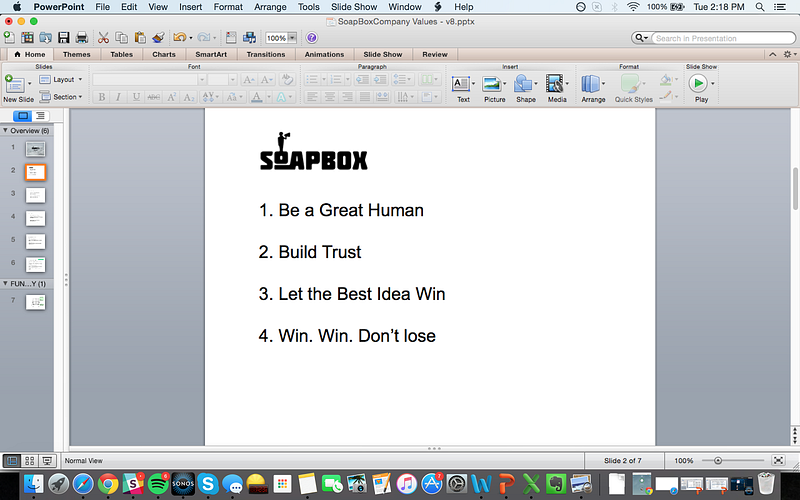Switch to Slide Show view button
This screenshot has height=500, width=800.
pyautogui.click(x=47, y=461)
